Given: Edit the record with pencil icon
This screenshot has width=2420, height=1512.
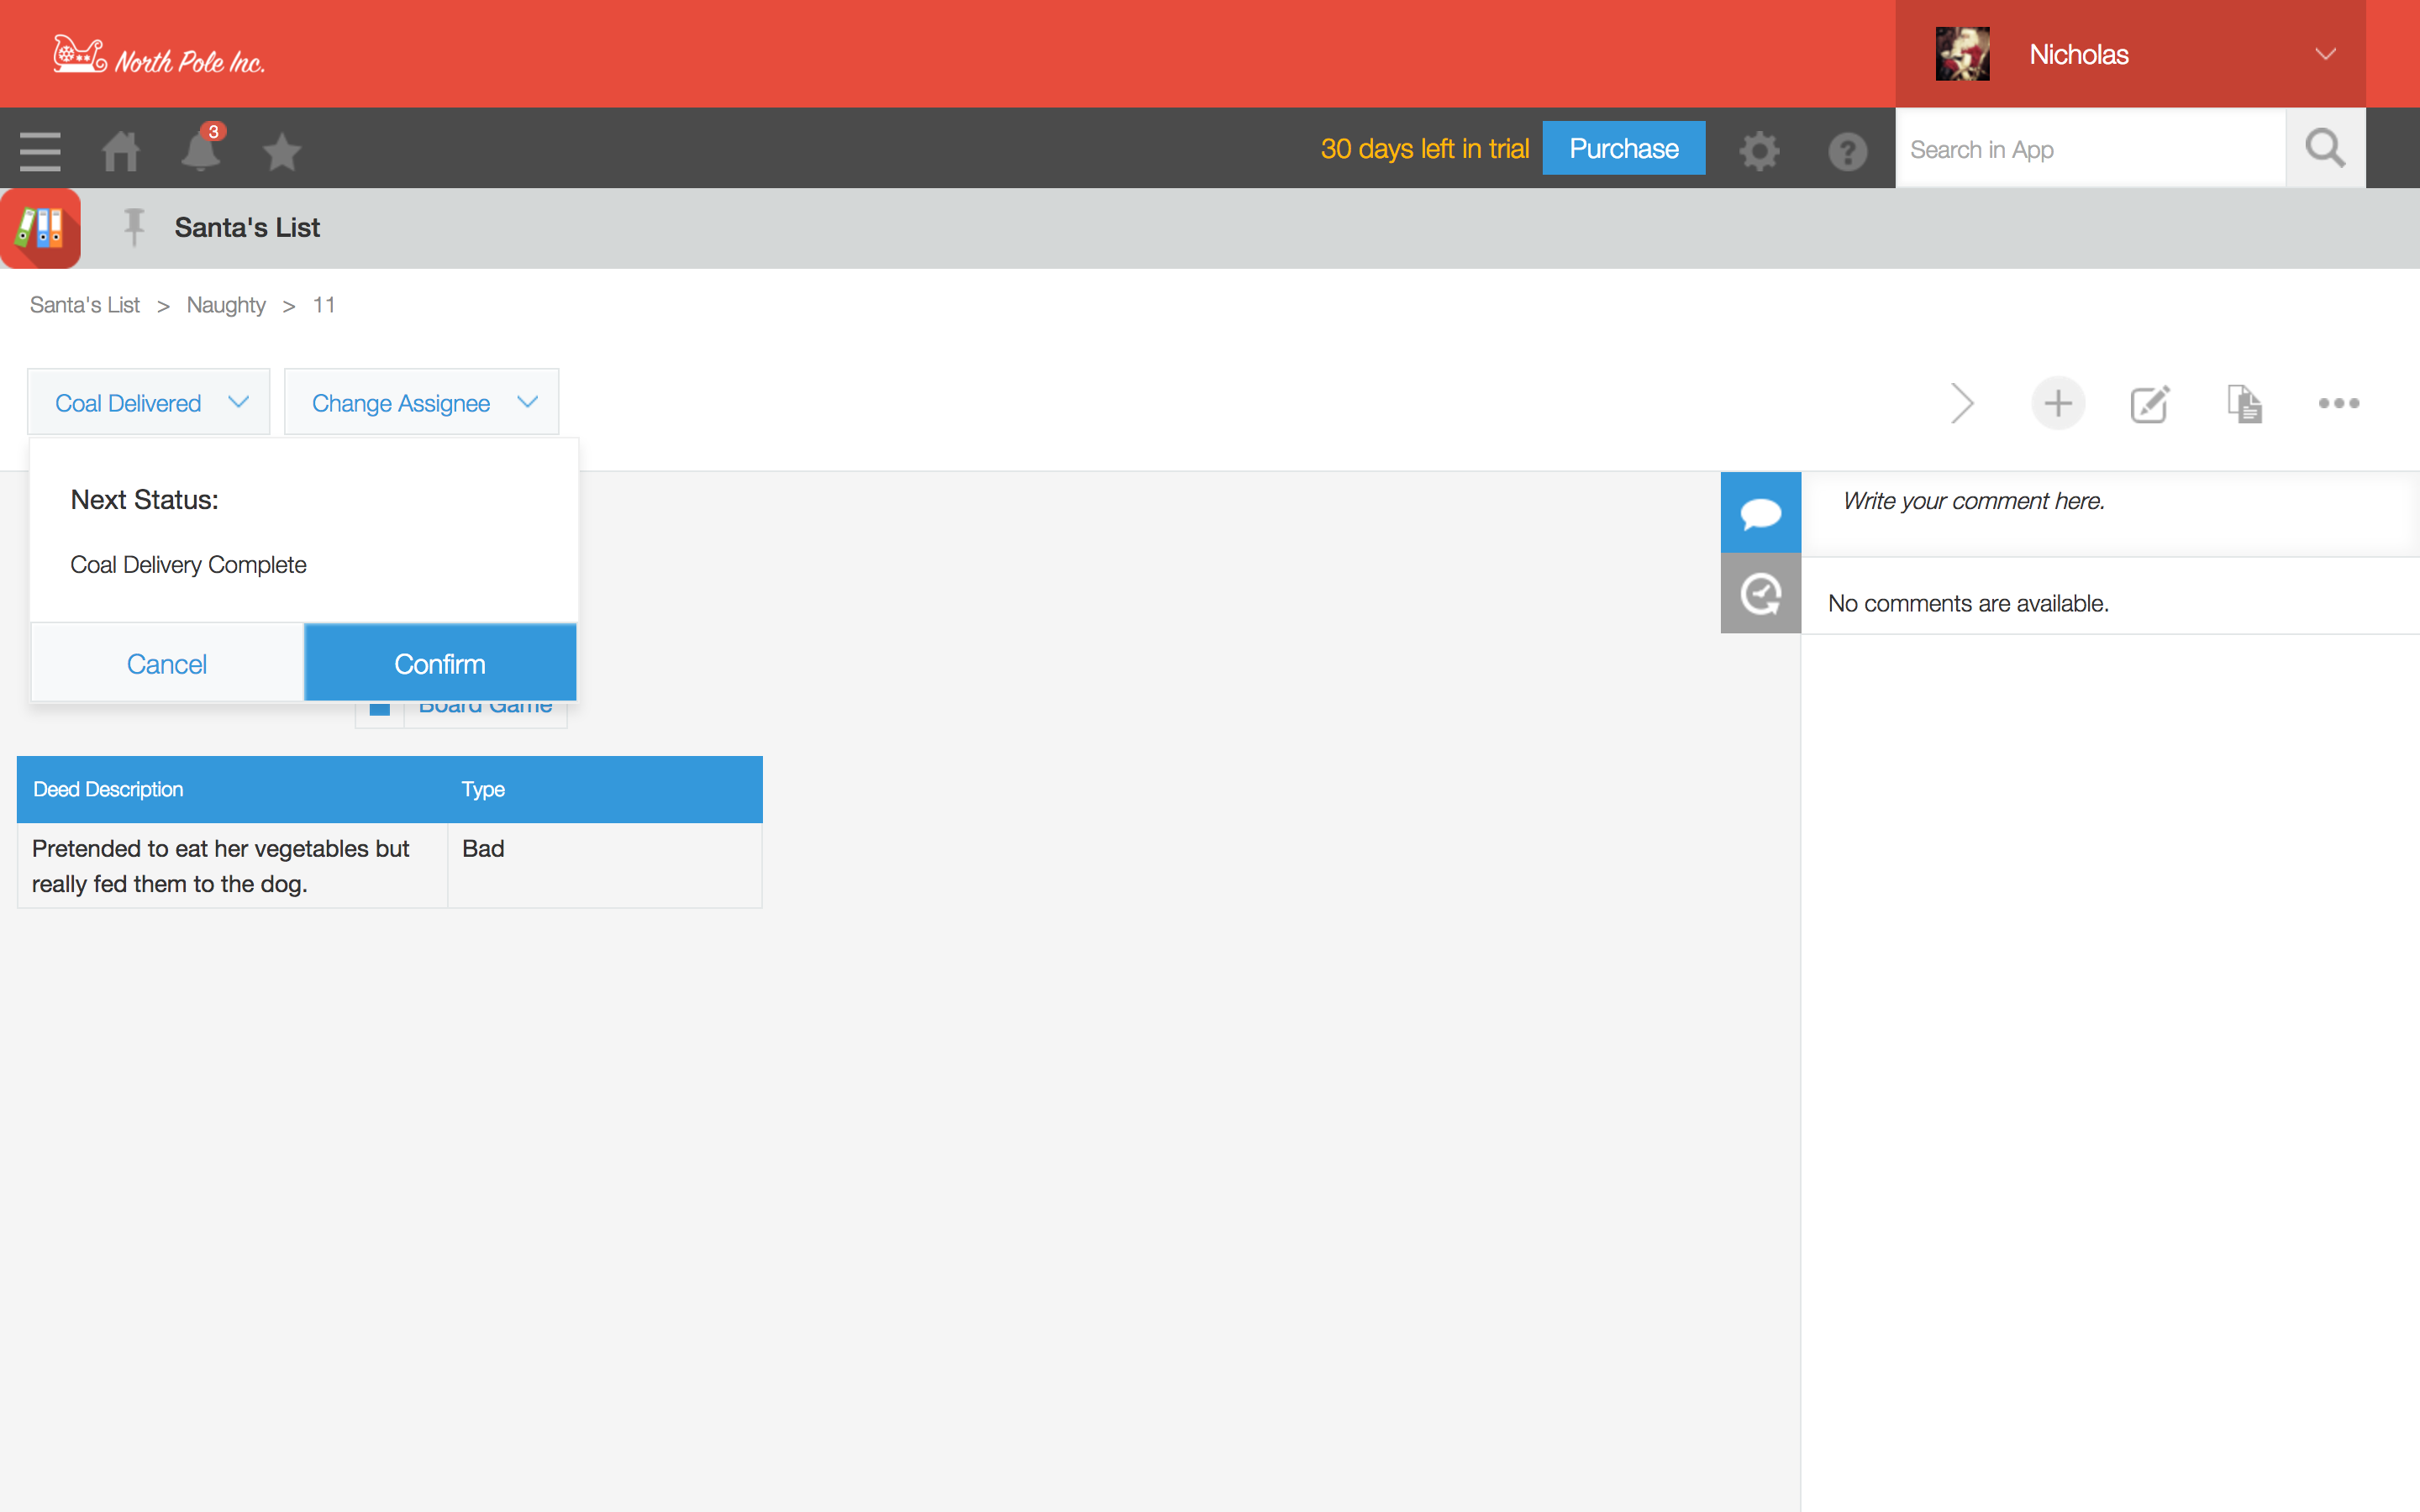Looking at the screenshot, I should [x=2149, y=403].
